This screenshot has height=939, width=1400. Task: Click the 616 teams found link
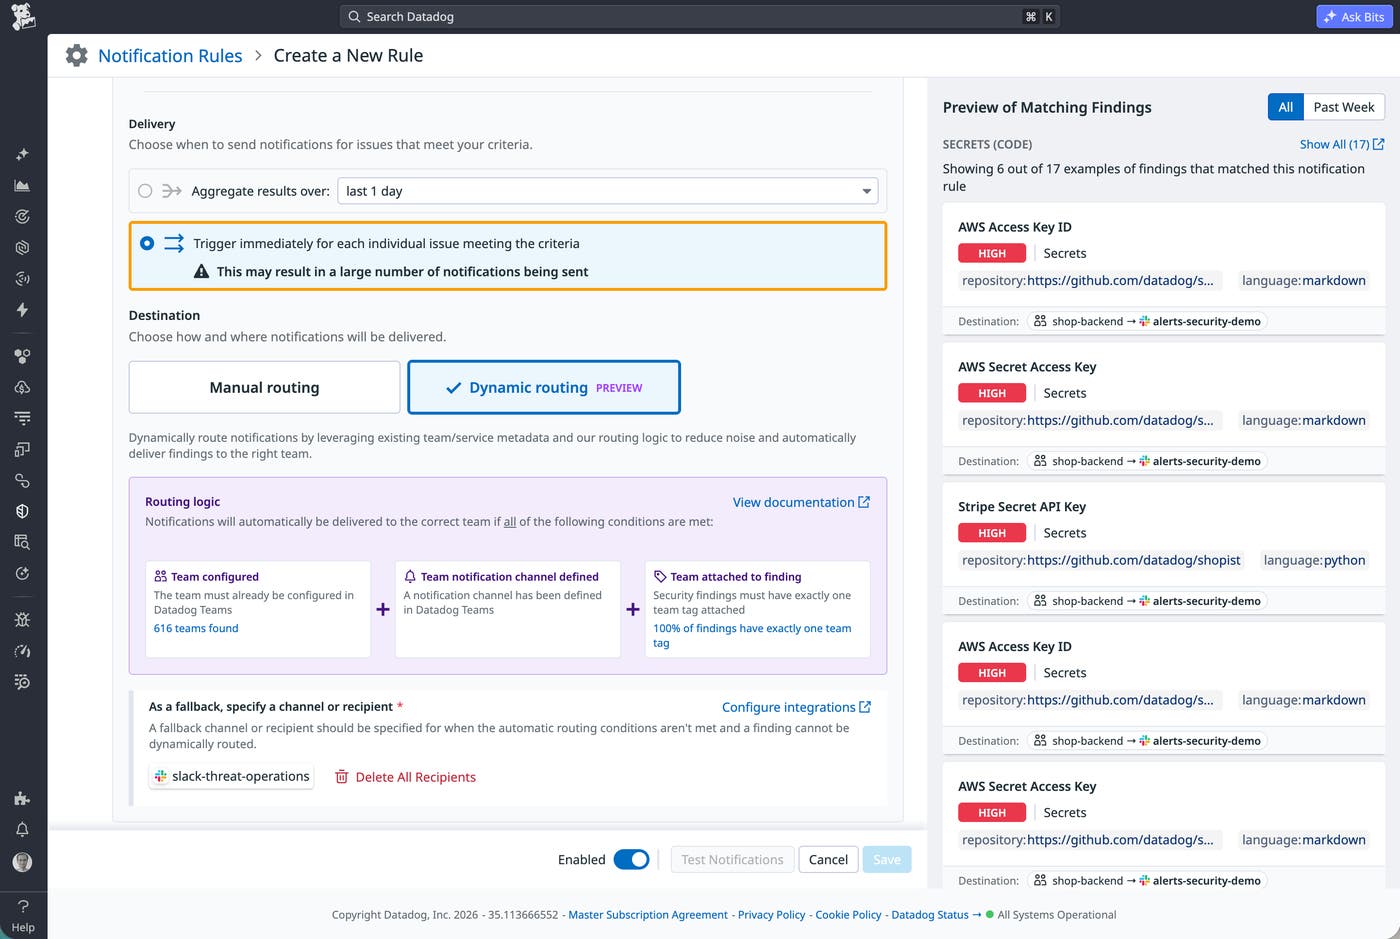tap(196, 628)
